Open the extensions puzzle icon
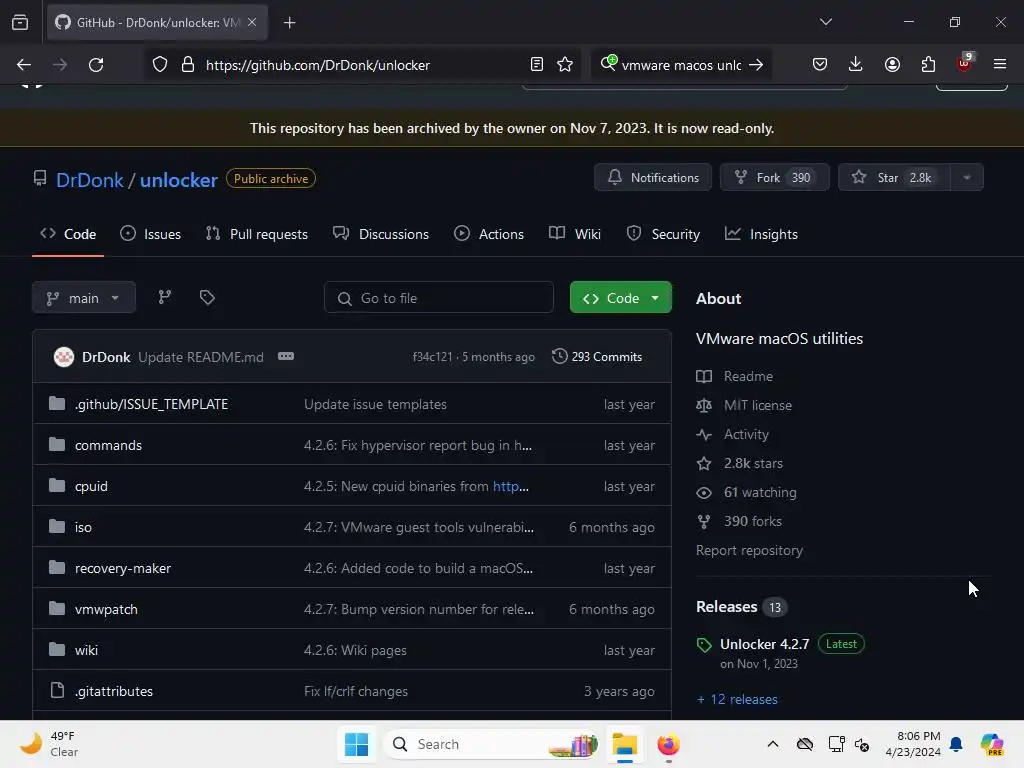The width and height of the screenshot is (1024, 768). pyautogui.click(x=928, y=65)
